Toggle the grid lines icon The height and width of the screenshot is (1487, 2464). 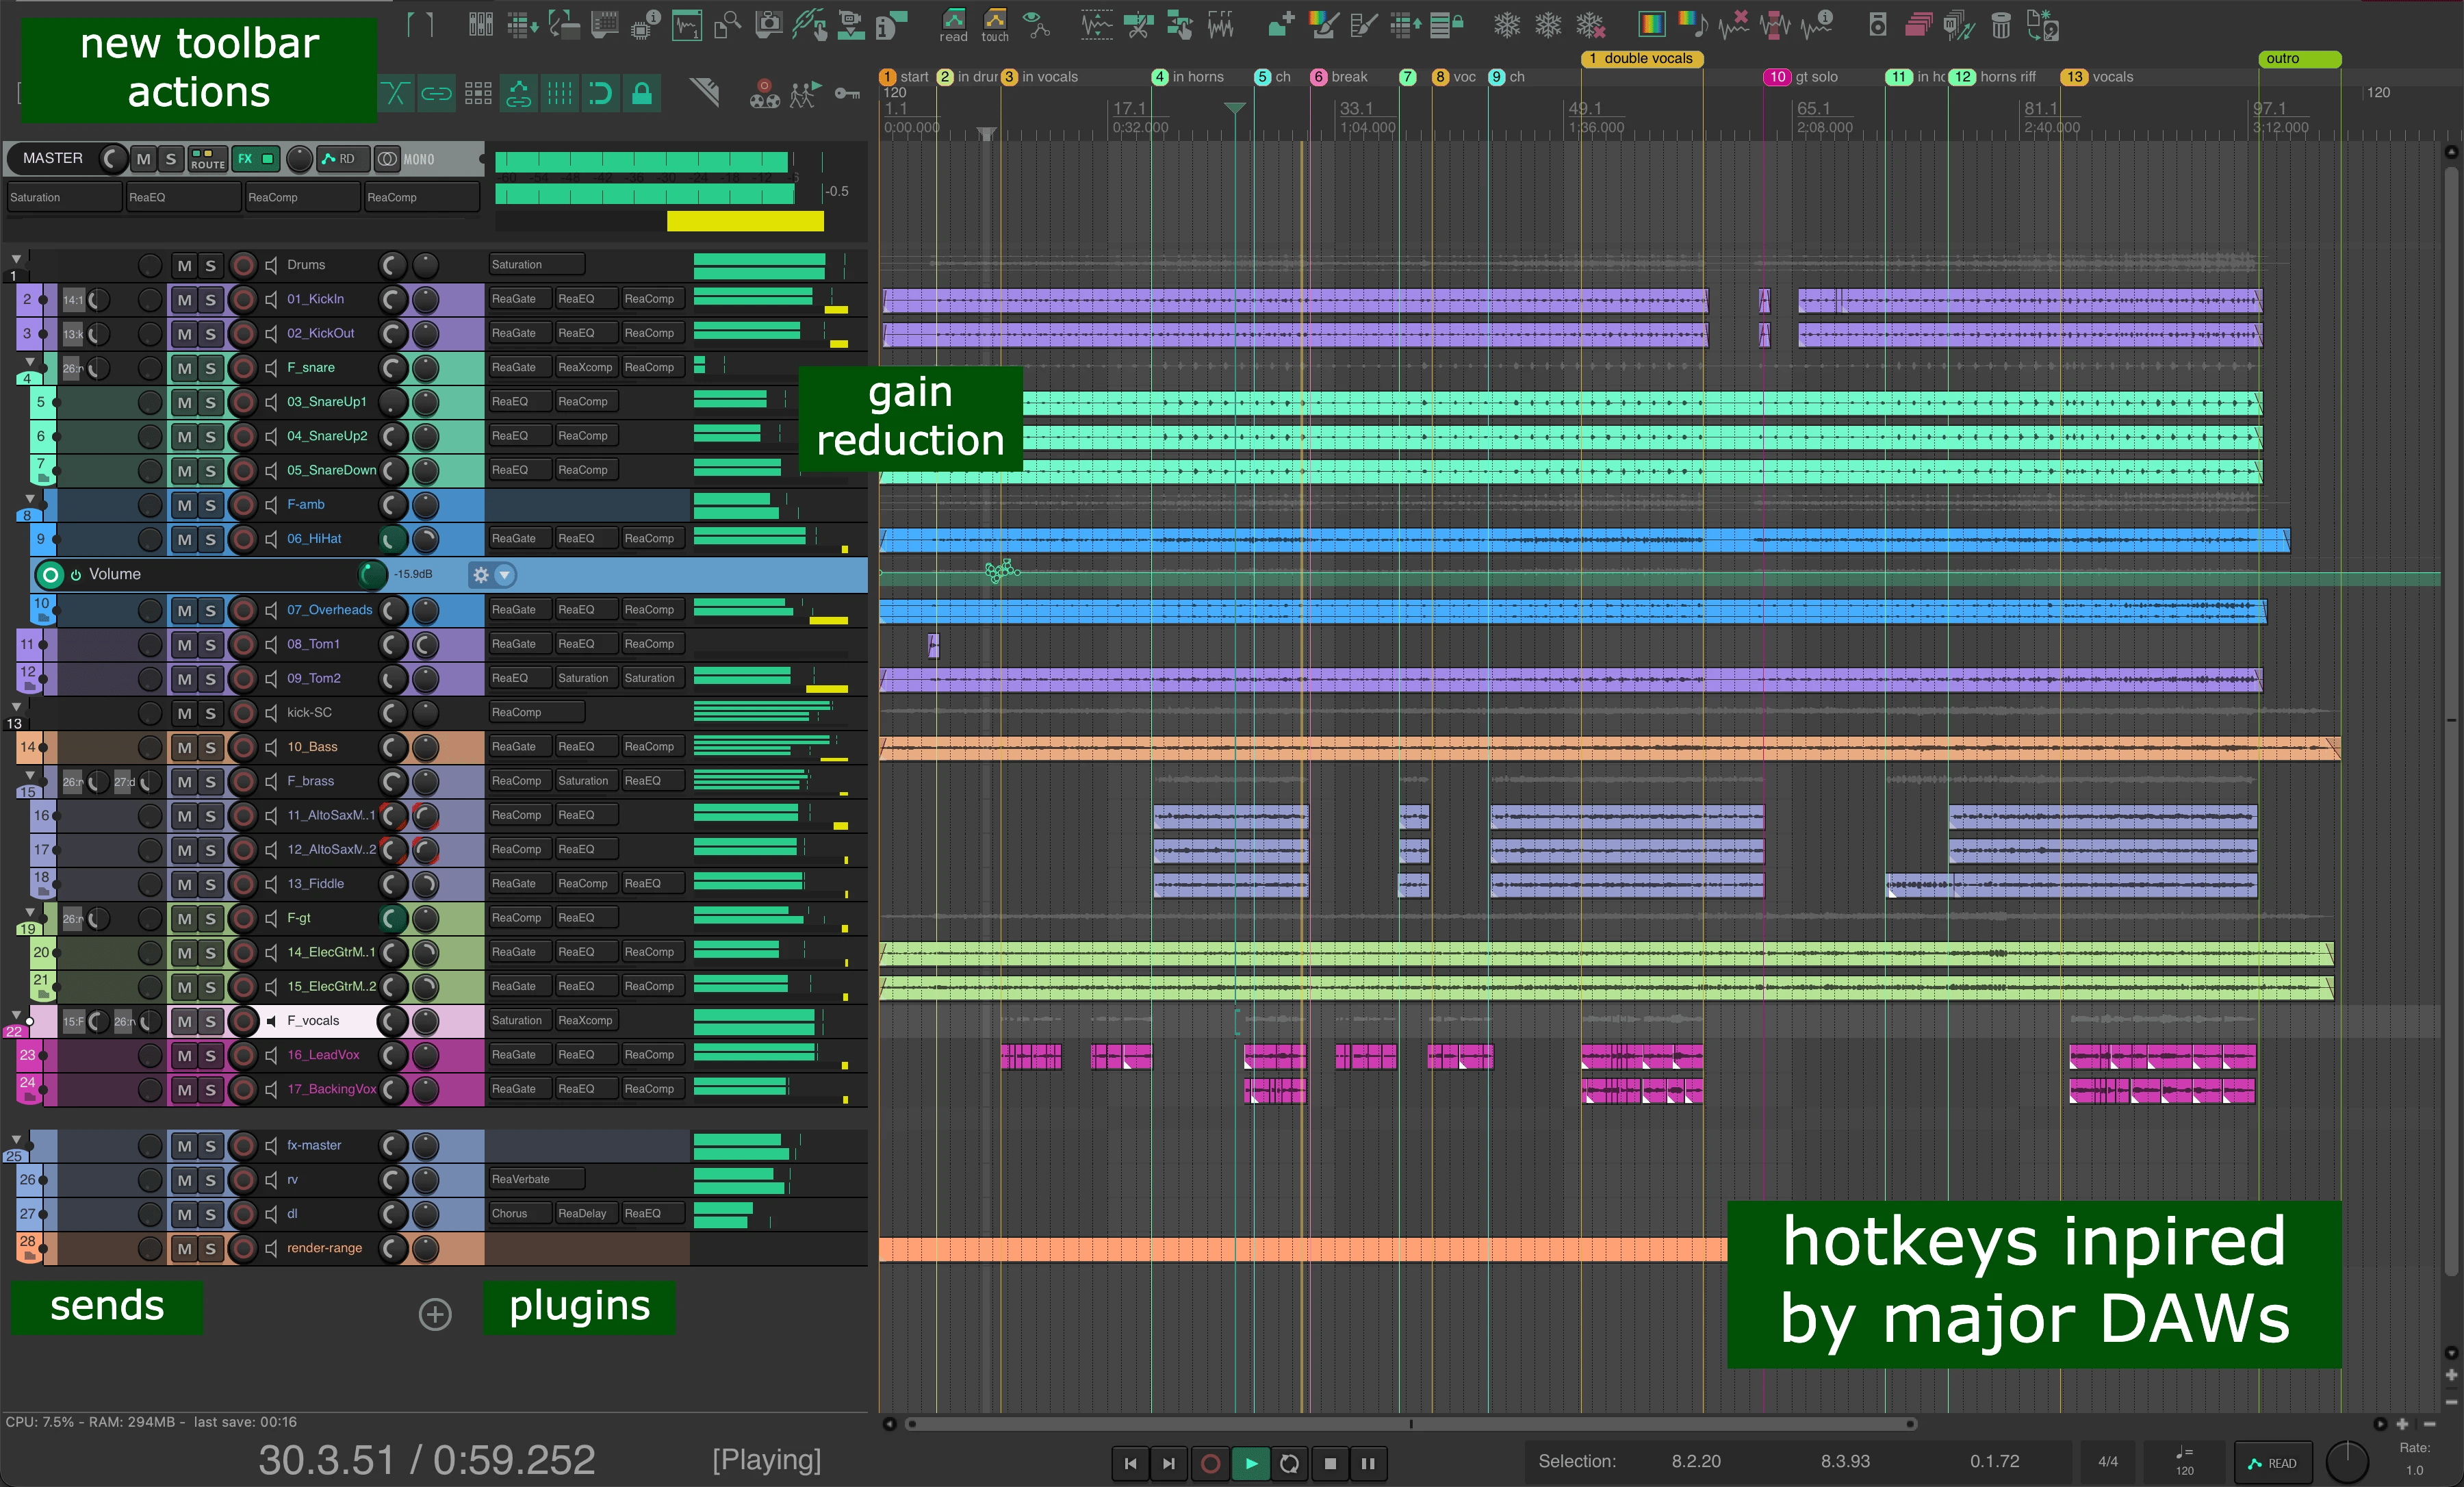560,94
